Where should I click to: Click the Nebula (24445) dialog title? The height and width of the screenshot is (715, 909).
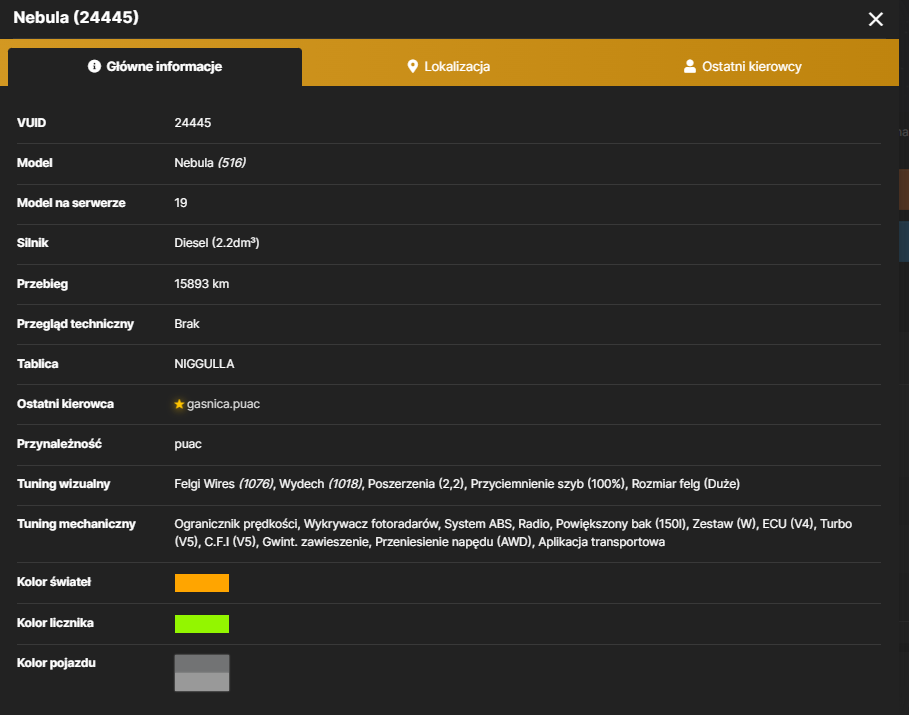point(76,17)
